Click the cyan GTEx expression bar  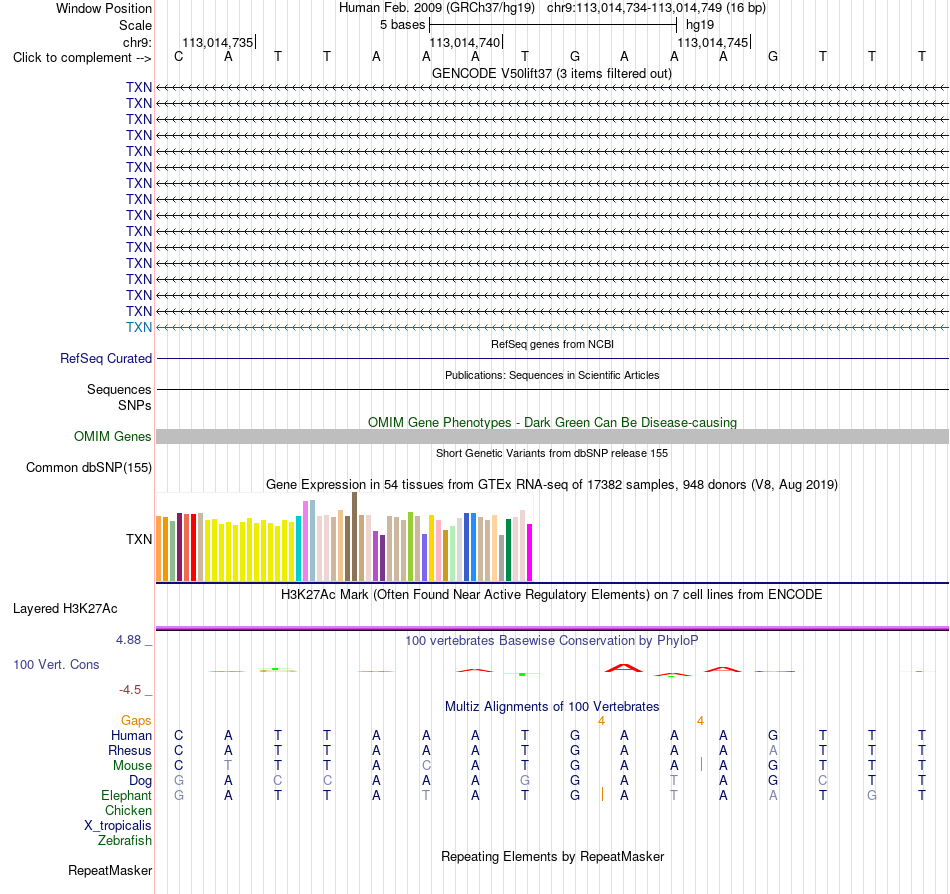(298, 549)
